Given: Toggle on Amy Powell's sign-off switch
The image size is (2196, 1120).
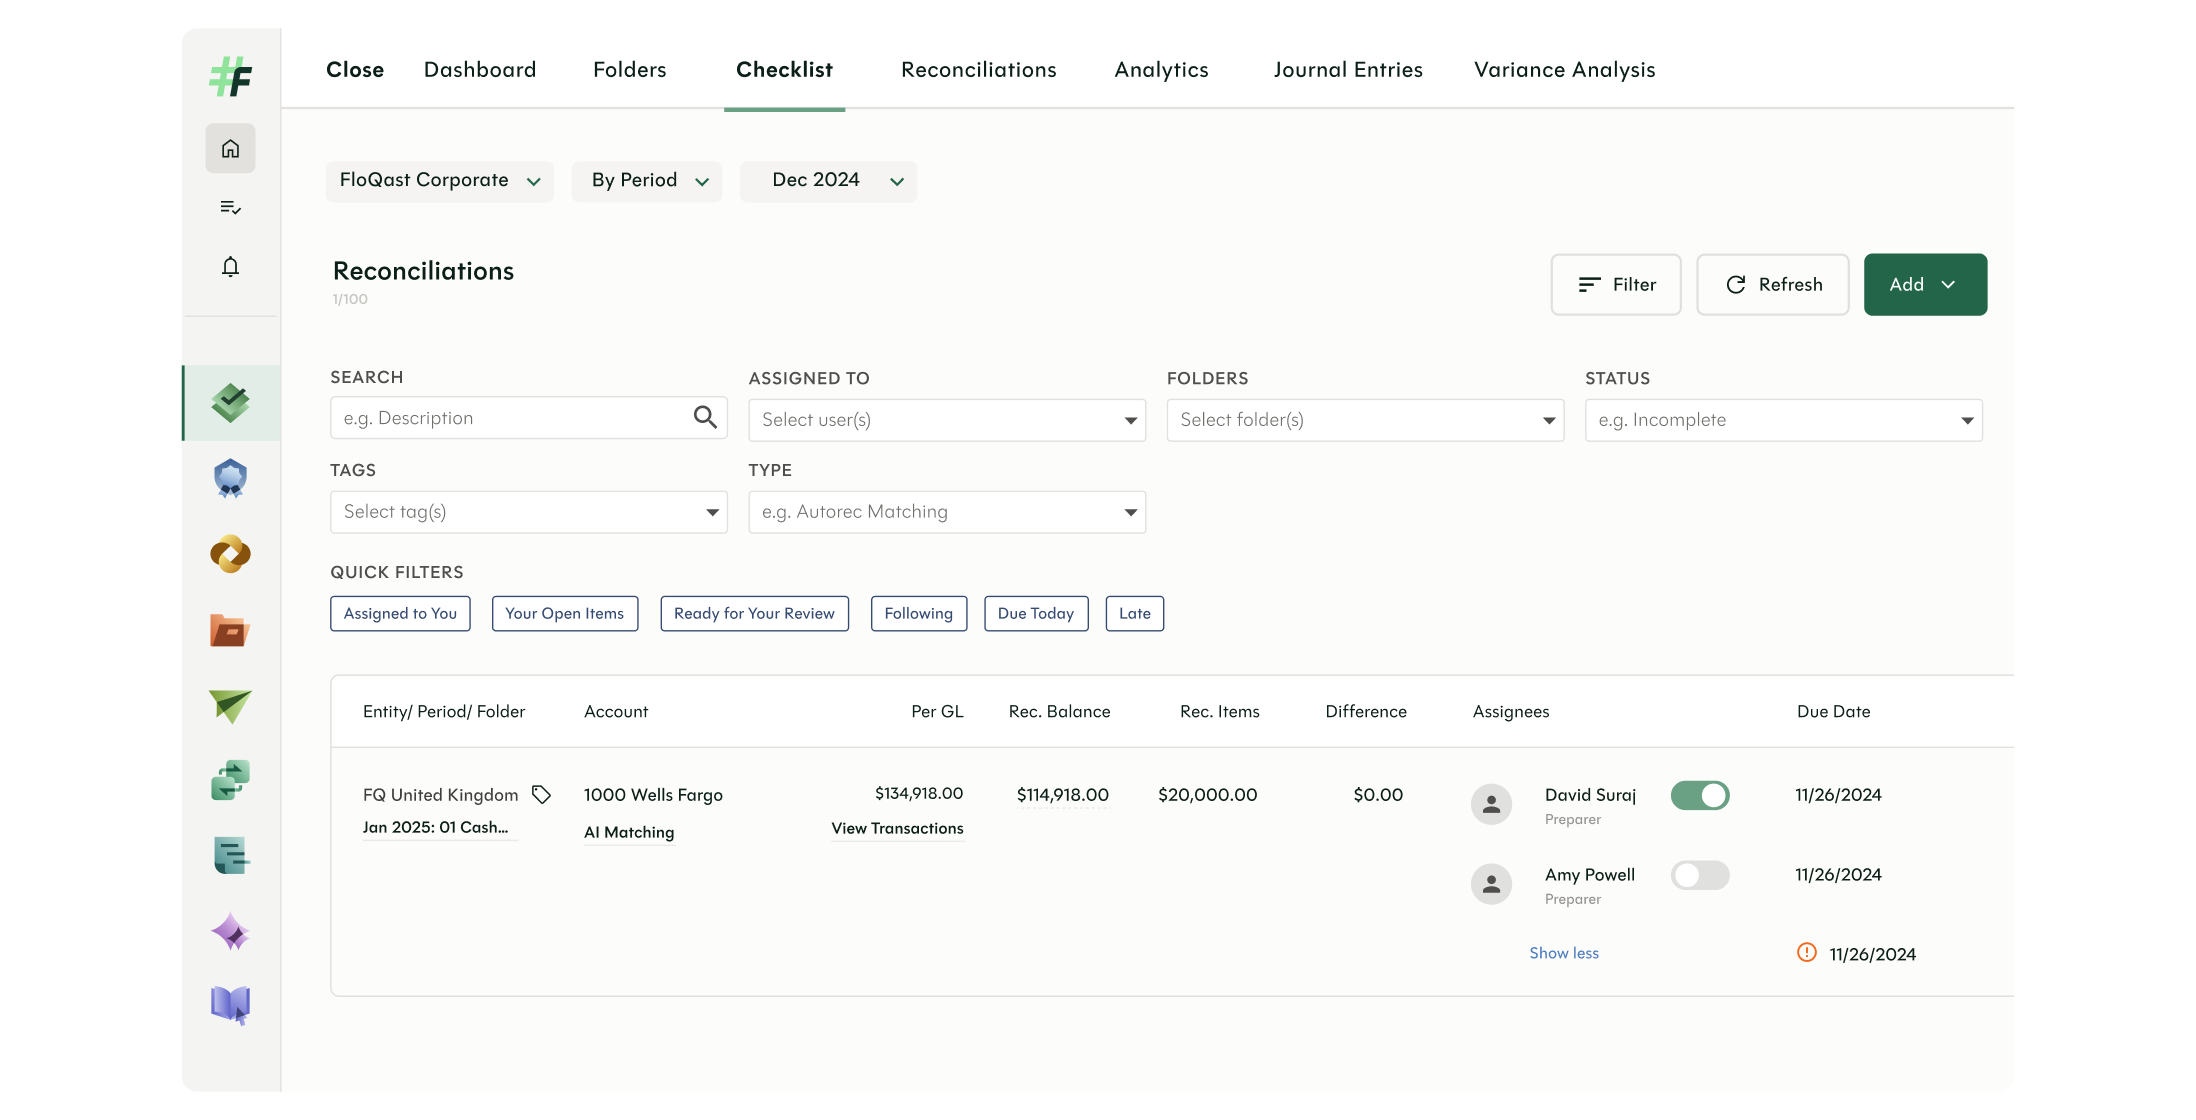Looking at the screenshot, I should (x=1700, y=876).
